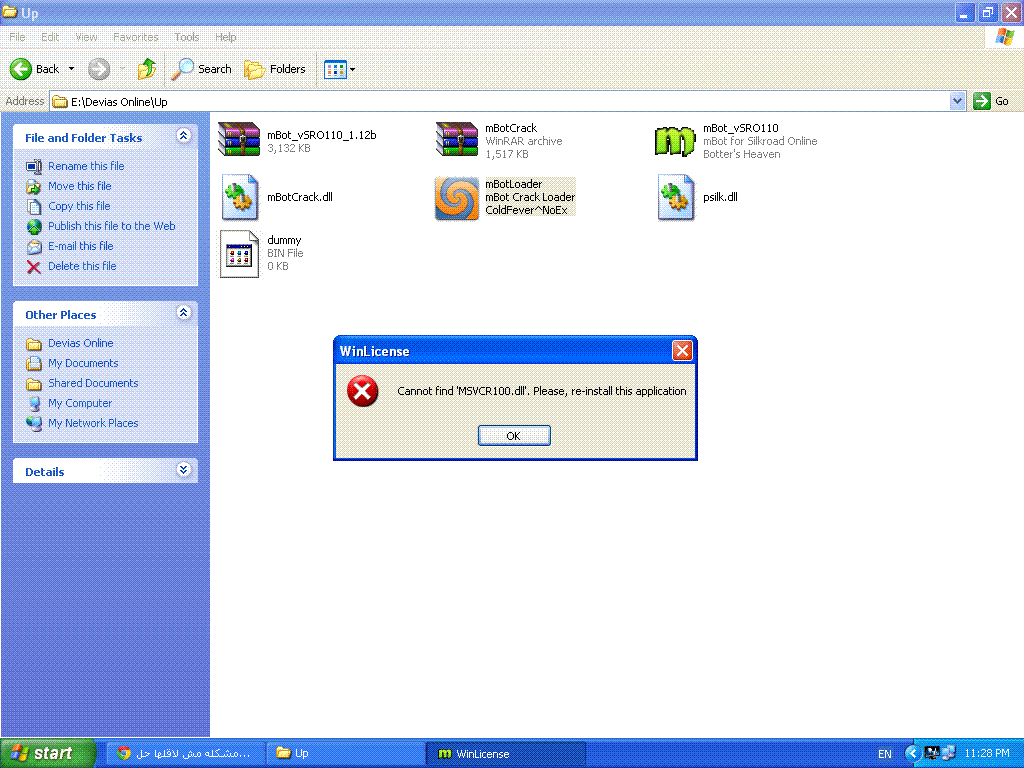Open the Edit menu
The image size is (1024, 768).
[x=50, y=37]
